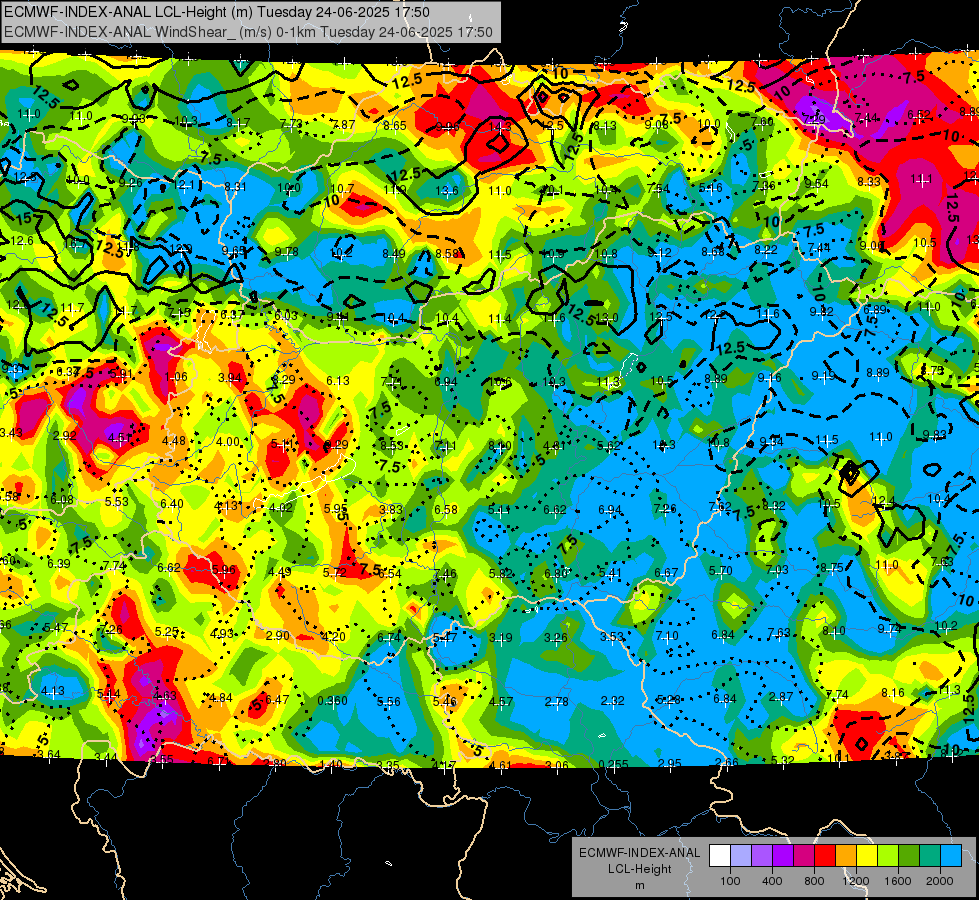The width and height of the screenshot is (979, 900).
Task: Click the grid value 2.90
Action: click(x=277, y=635)
